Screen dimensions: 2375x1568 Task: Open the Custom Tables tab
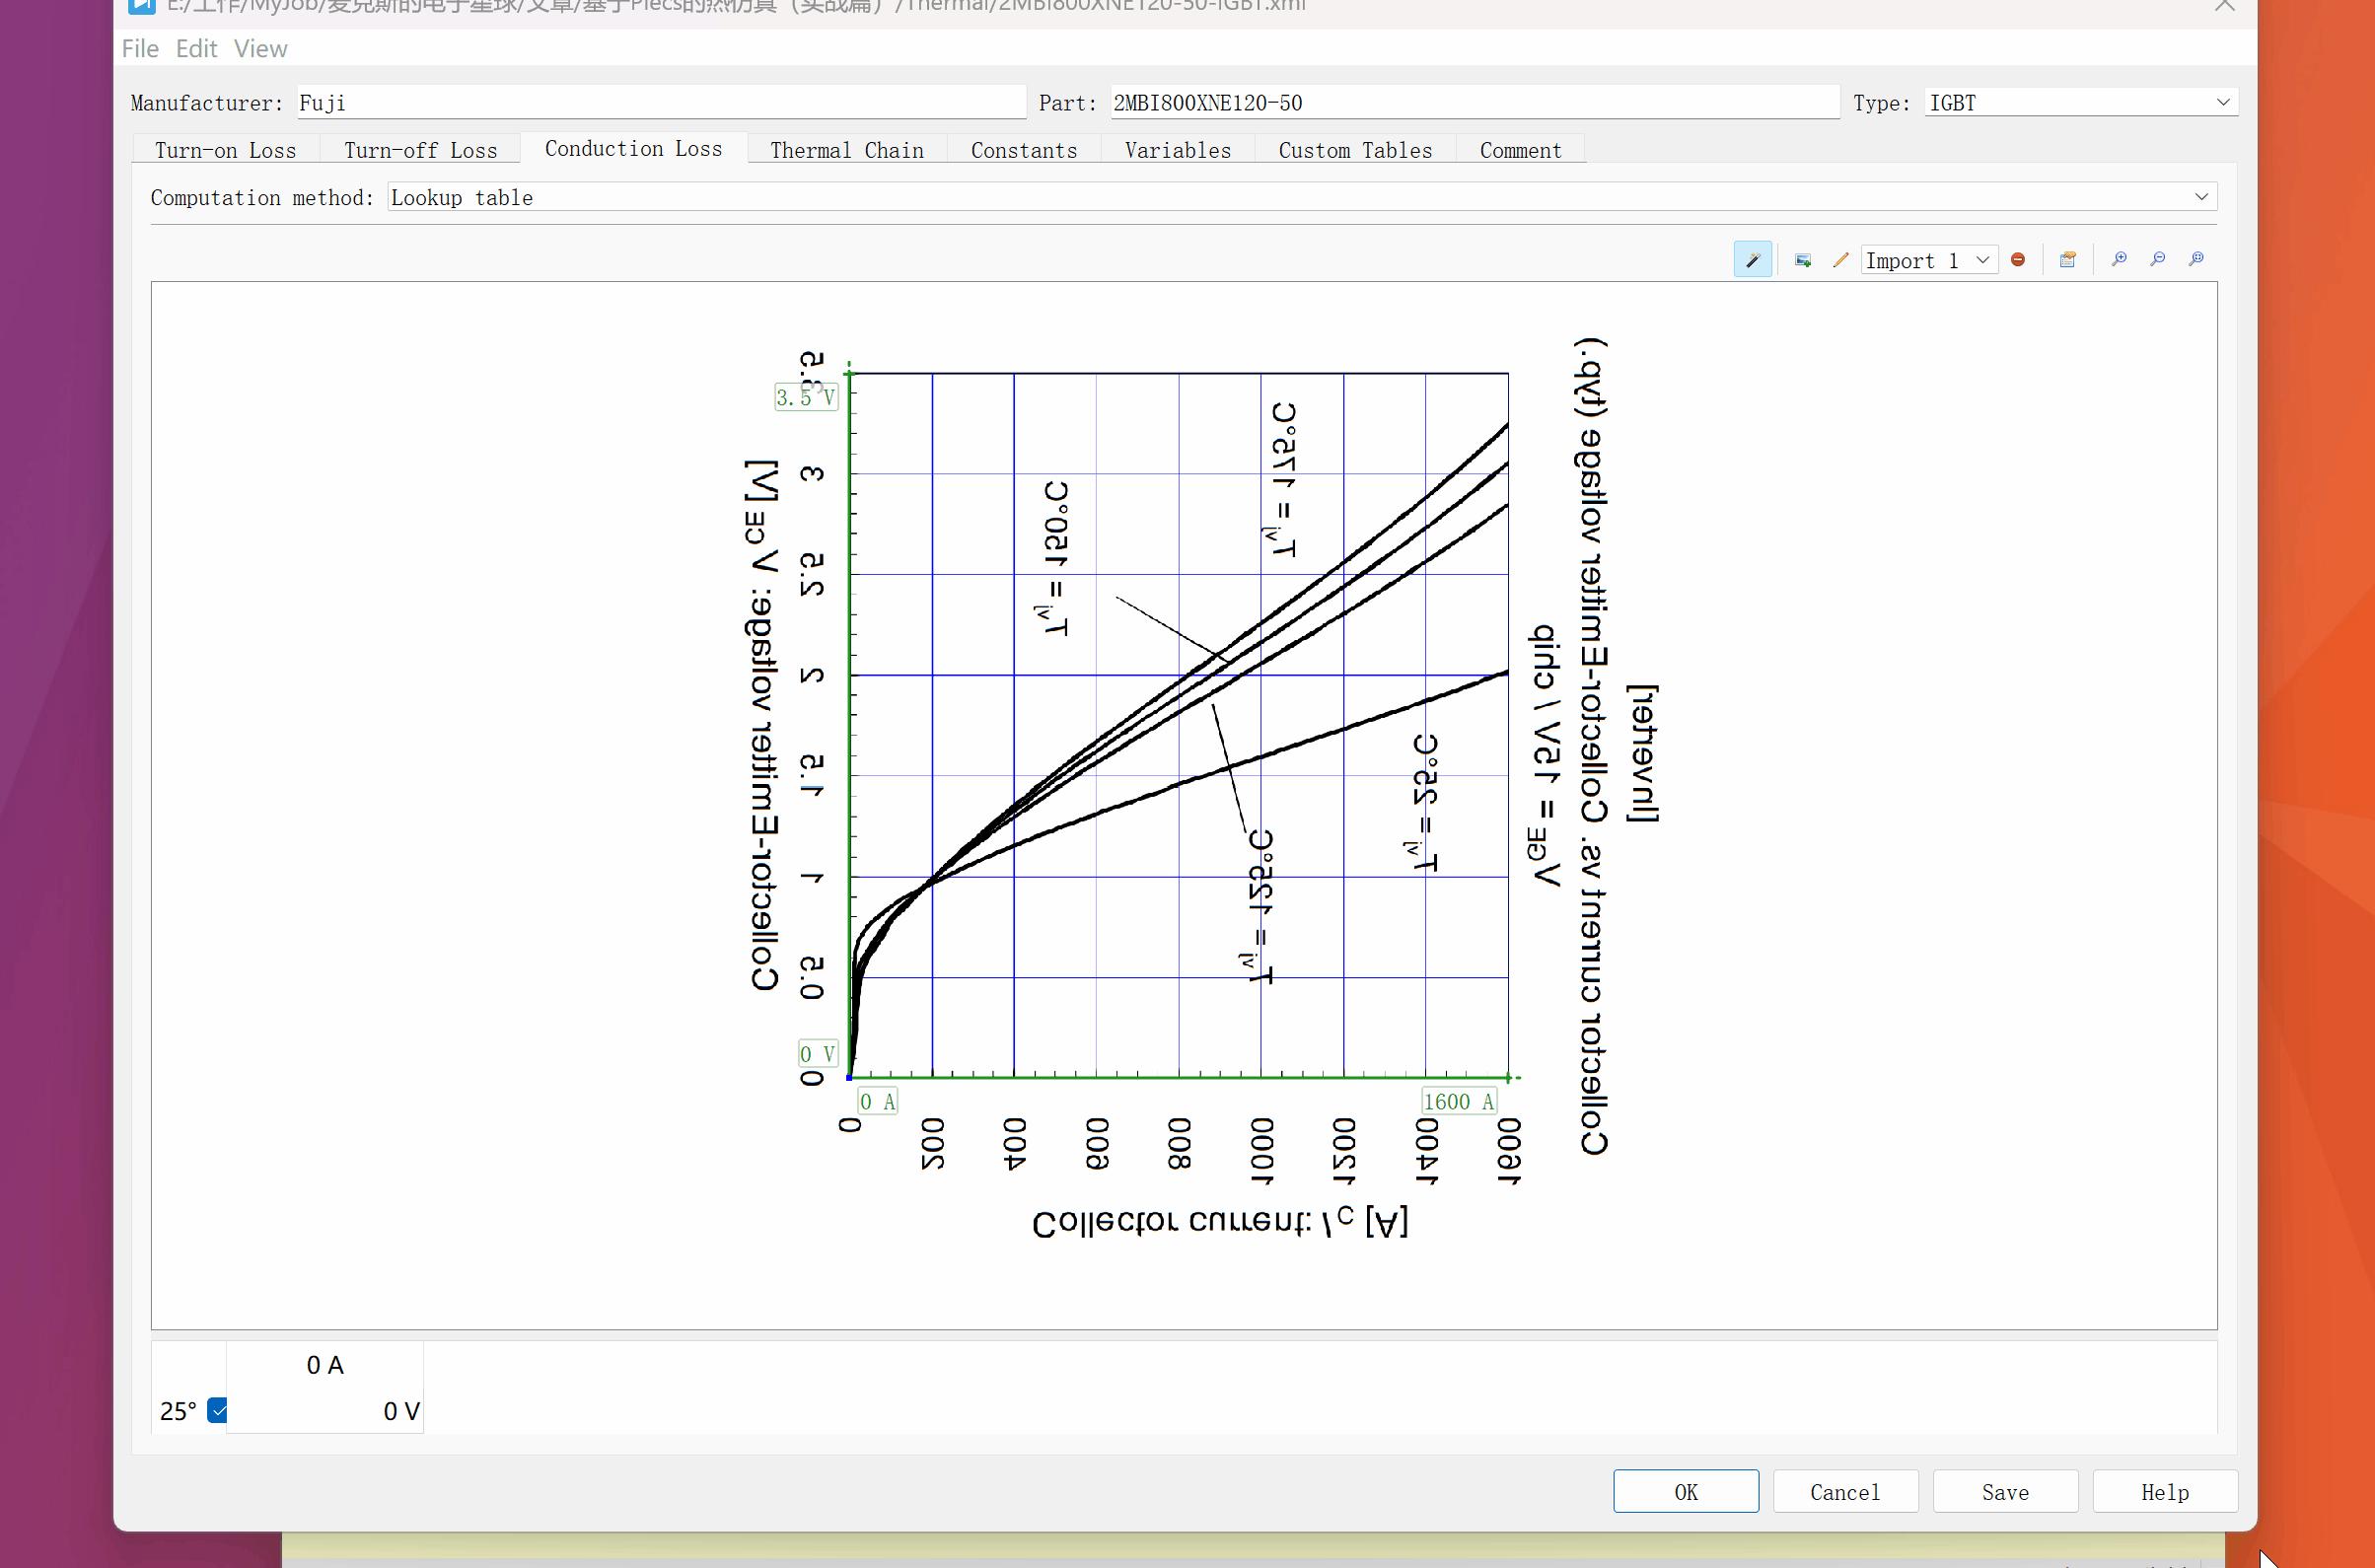click(x=1354, y=150)
